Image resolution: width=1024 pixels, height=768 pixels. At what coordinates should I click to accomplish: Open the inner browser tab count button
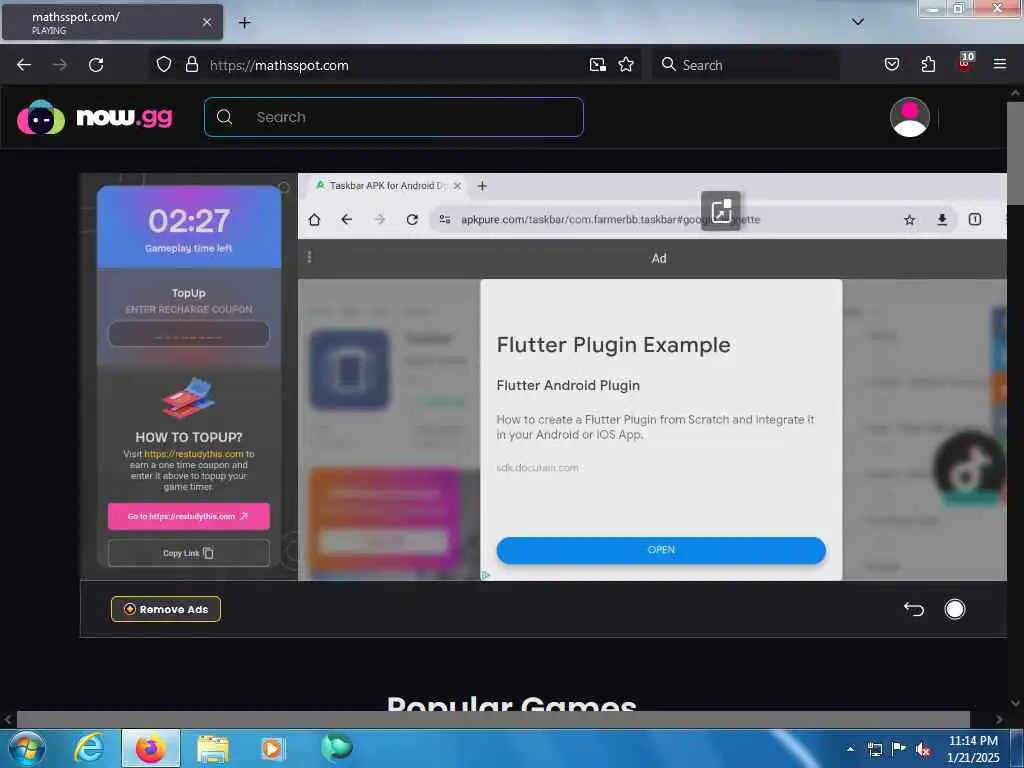click(x=975, y=219)
